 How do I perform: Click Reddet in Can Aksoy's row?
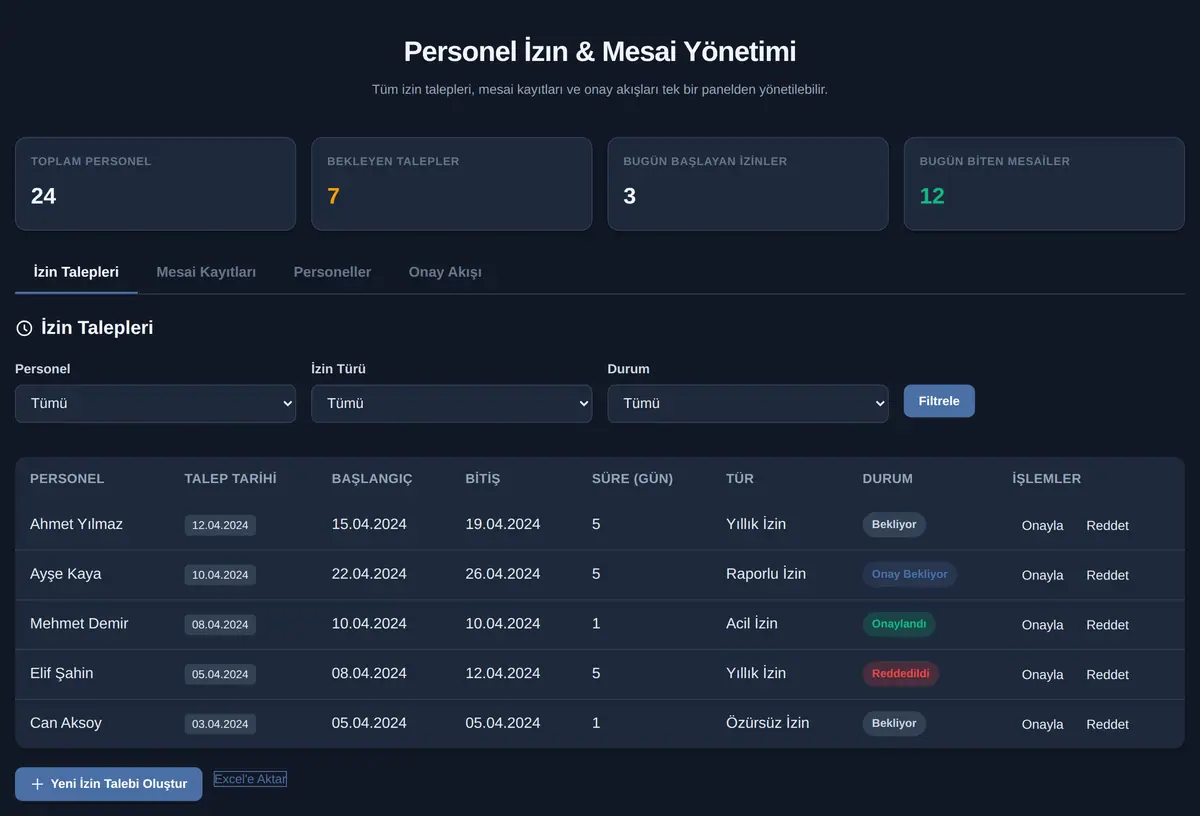click(x=1107, y=724)
